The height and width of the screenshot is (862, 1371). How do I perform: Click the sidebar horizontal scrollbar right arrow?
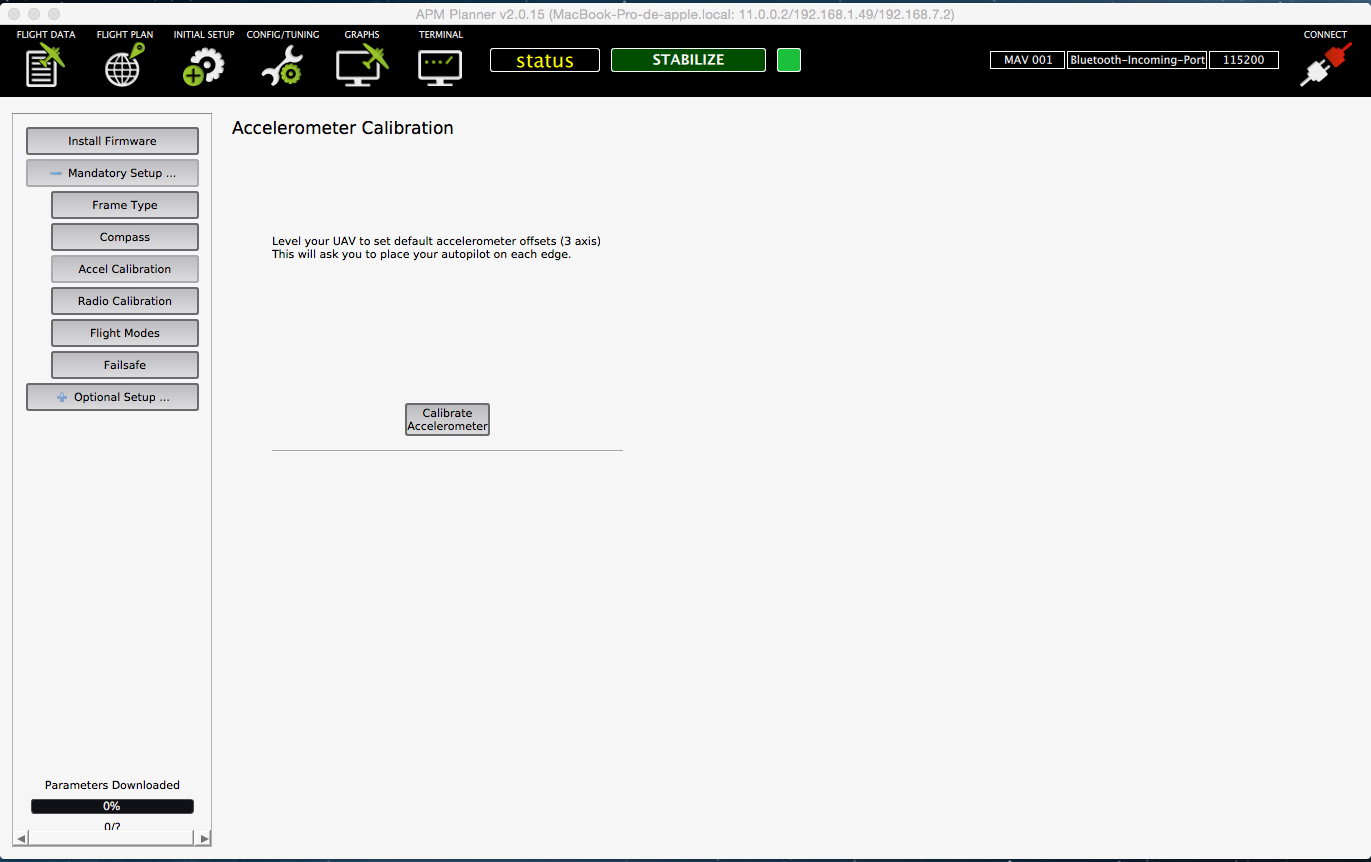tap(204, 838)
